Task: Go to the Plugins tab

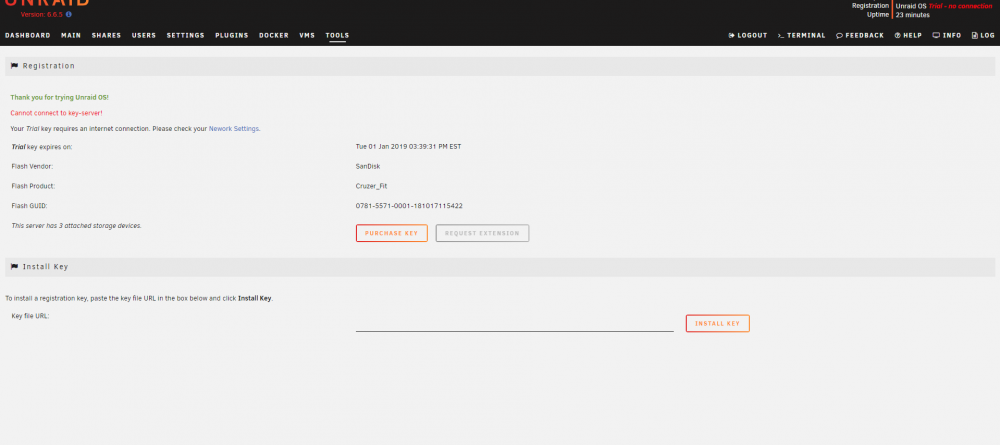Action: click(232, 36)
